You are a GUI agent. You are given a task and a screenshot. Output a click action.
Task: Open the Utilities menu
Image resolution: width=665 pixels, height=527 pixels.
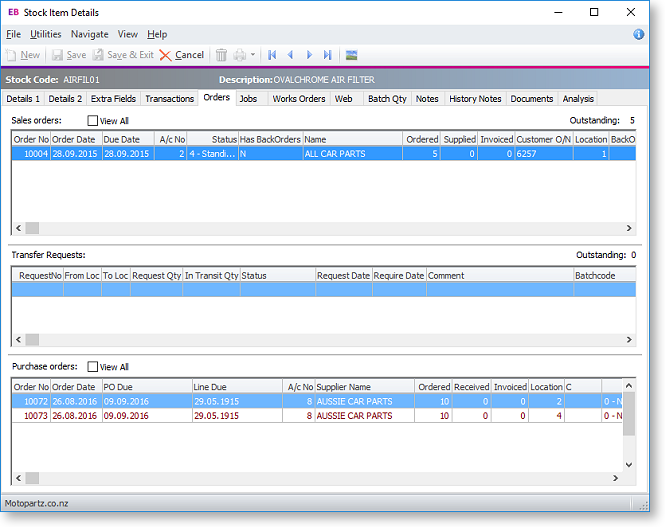(46, 34)
